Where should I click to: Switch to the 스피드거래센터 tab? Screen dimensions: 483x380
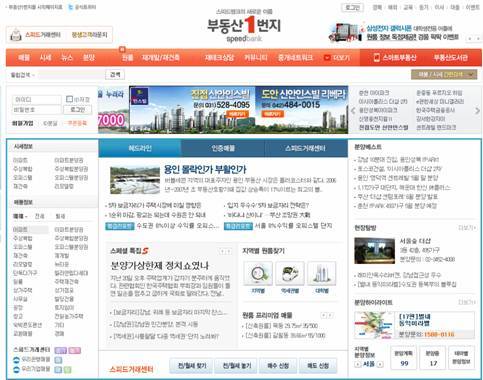click(x=306, y=148)
